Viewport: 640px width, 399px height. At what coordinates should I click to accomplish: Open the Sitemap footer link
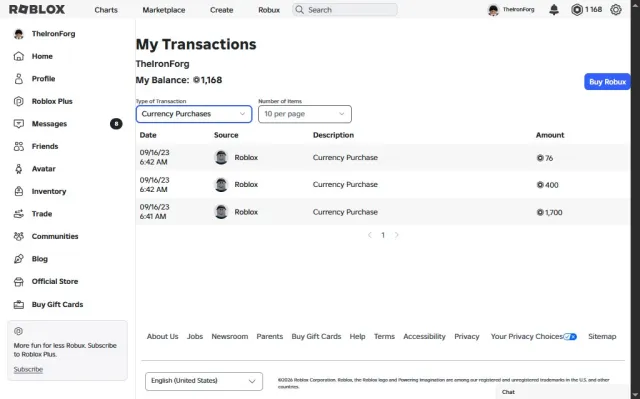pyautogui.click(x=602, y=337)
